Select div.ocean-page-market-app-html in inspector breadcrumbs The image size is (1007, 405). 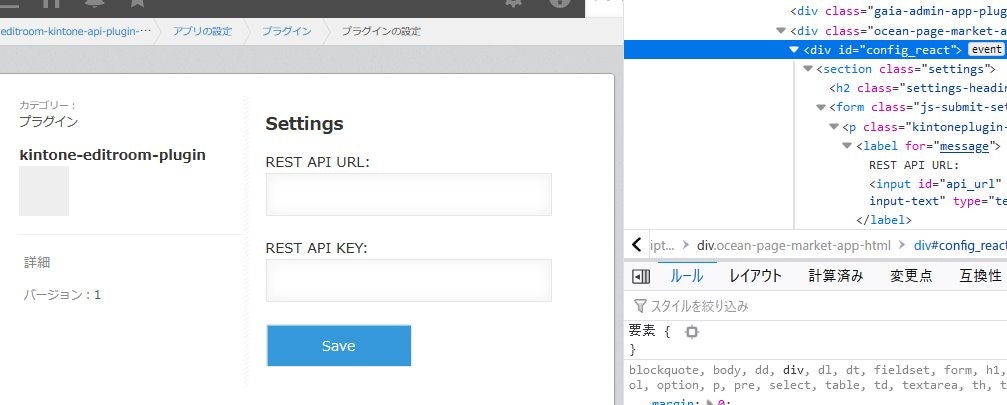794,245
